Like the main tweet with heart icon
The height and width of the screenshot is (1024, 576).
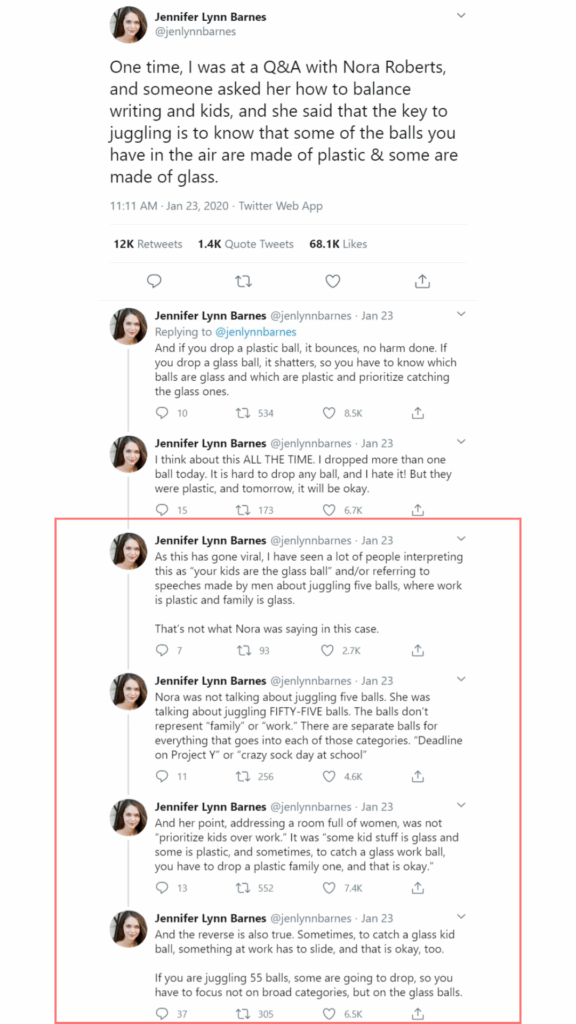click(333, 281)
